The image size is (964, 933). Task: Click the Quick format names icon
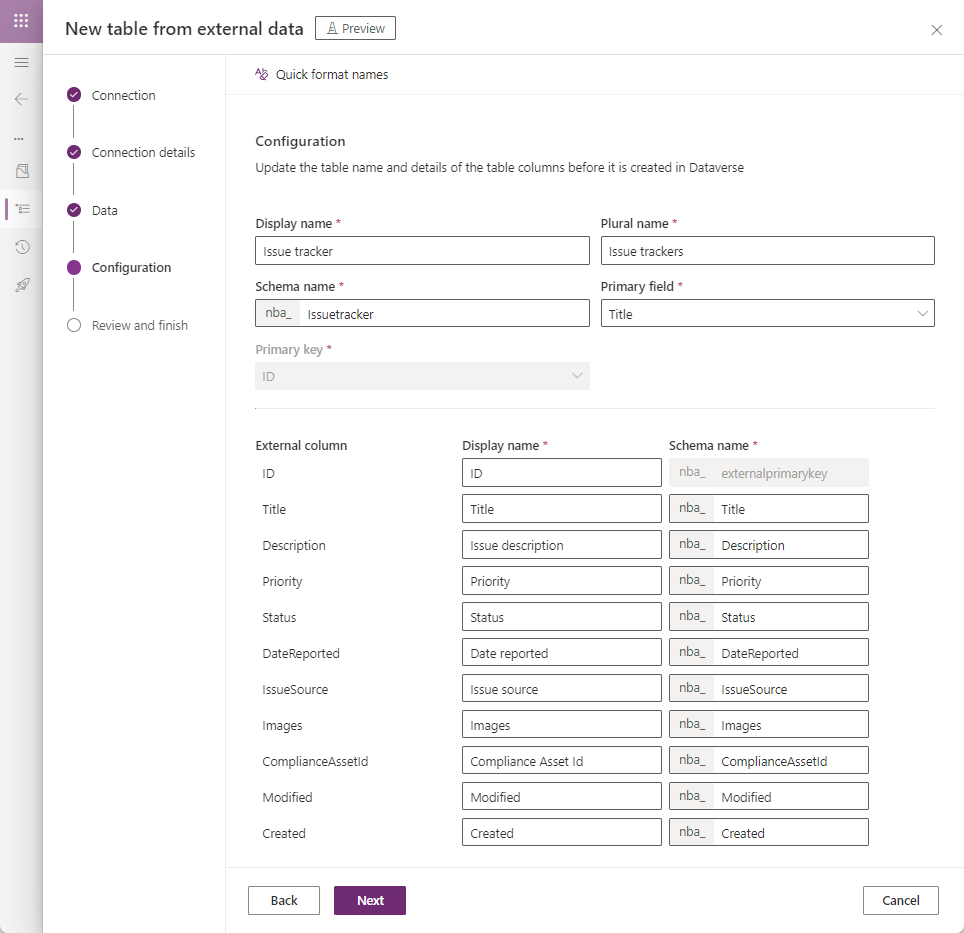pos(262,74)
